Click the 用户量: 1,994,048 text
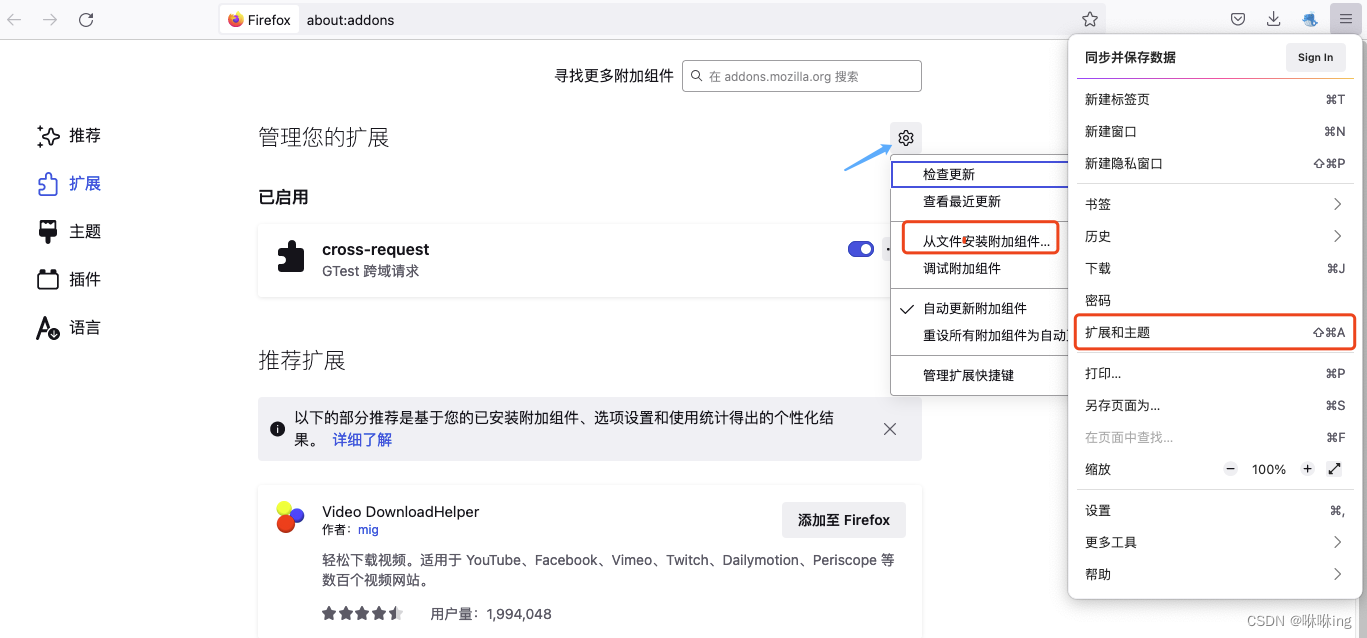 [491, 614]
